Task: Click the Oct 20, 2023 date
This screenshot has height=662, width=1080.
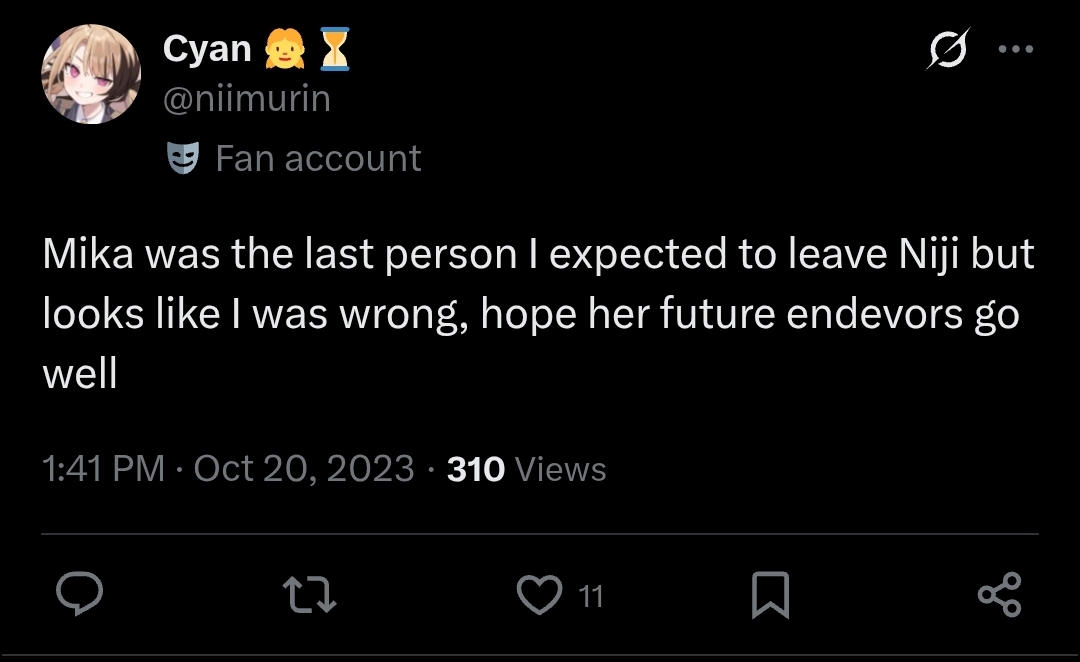Action: [x=304, y=468]
